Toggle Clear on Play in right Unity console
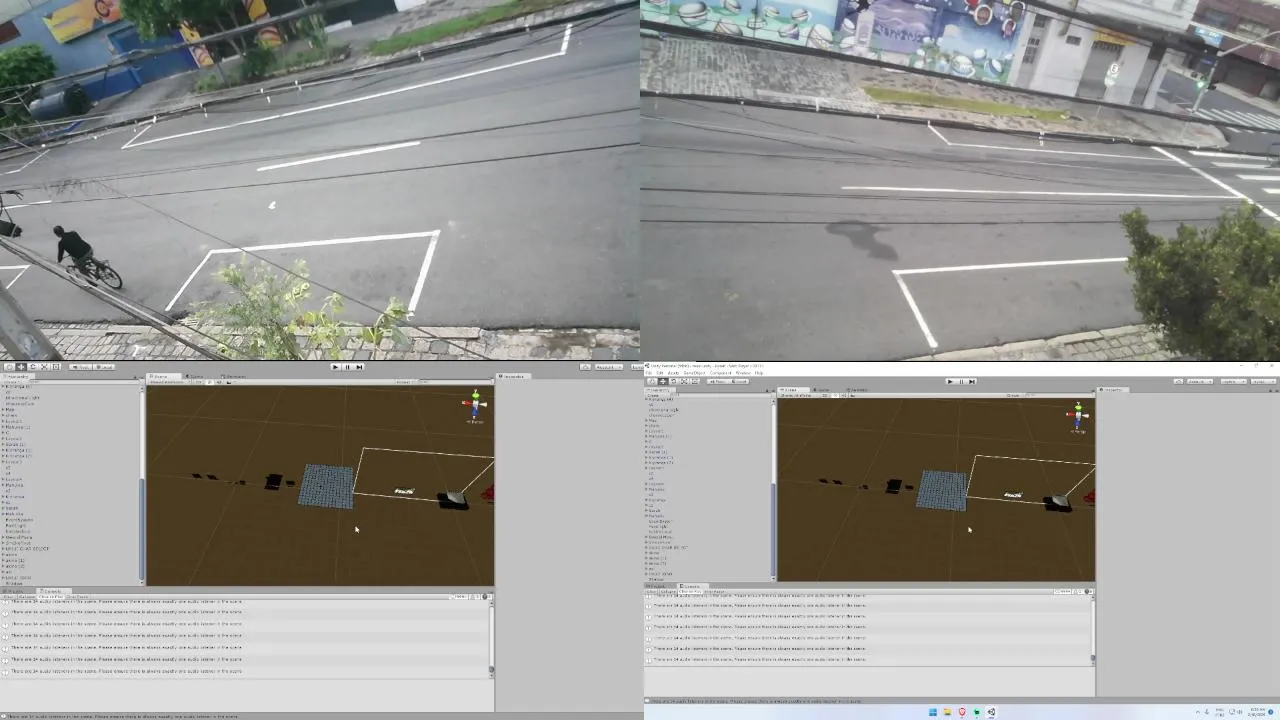The image size is (1280, 720). [690, 592]
